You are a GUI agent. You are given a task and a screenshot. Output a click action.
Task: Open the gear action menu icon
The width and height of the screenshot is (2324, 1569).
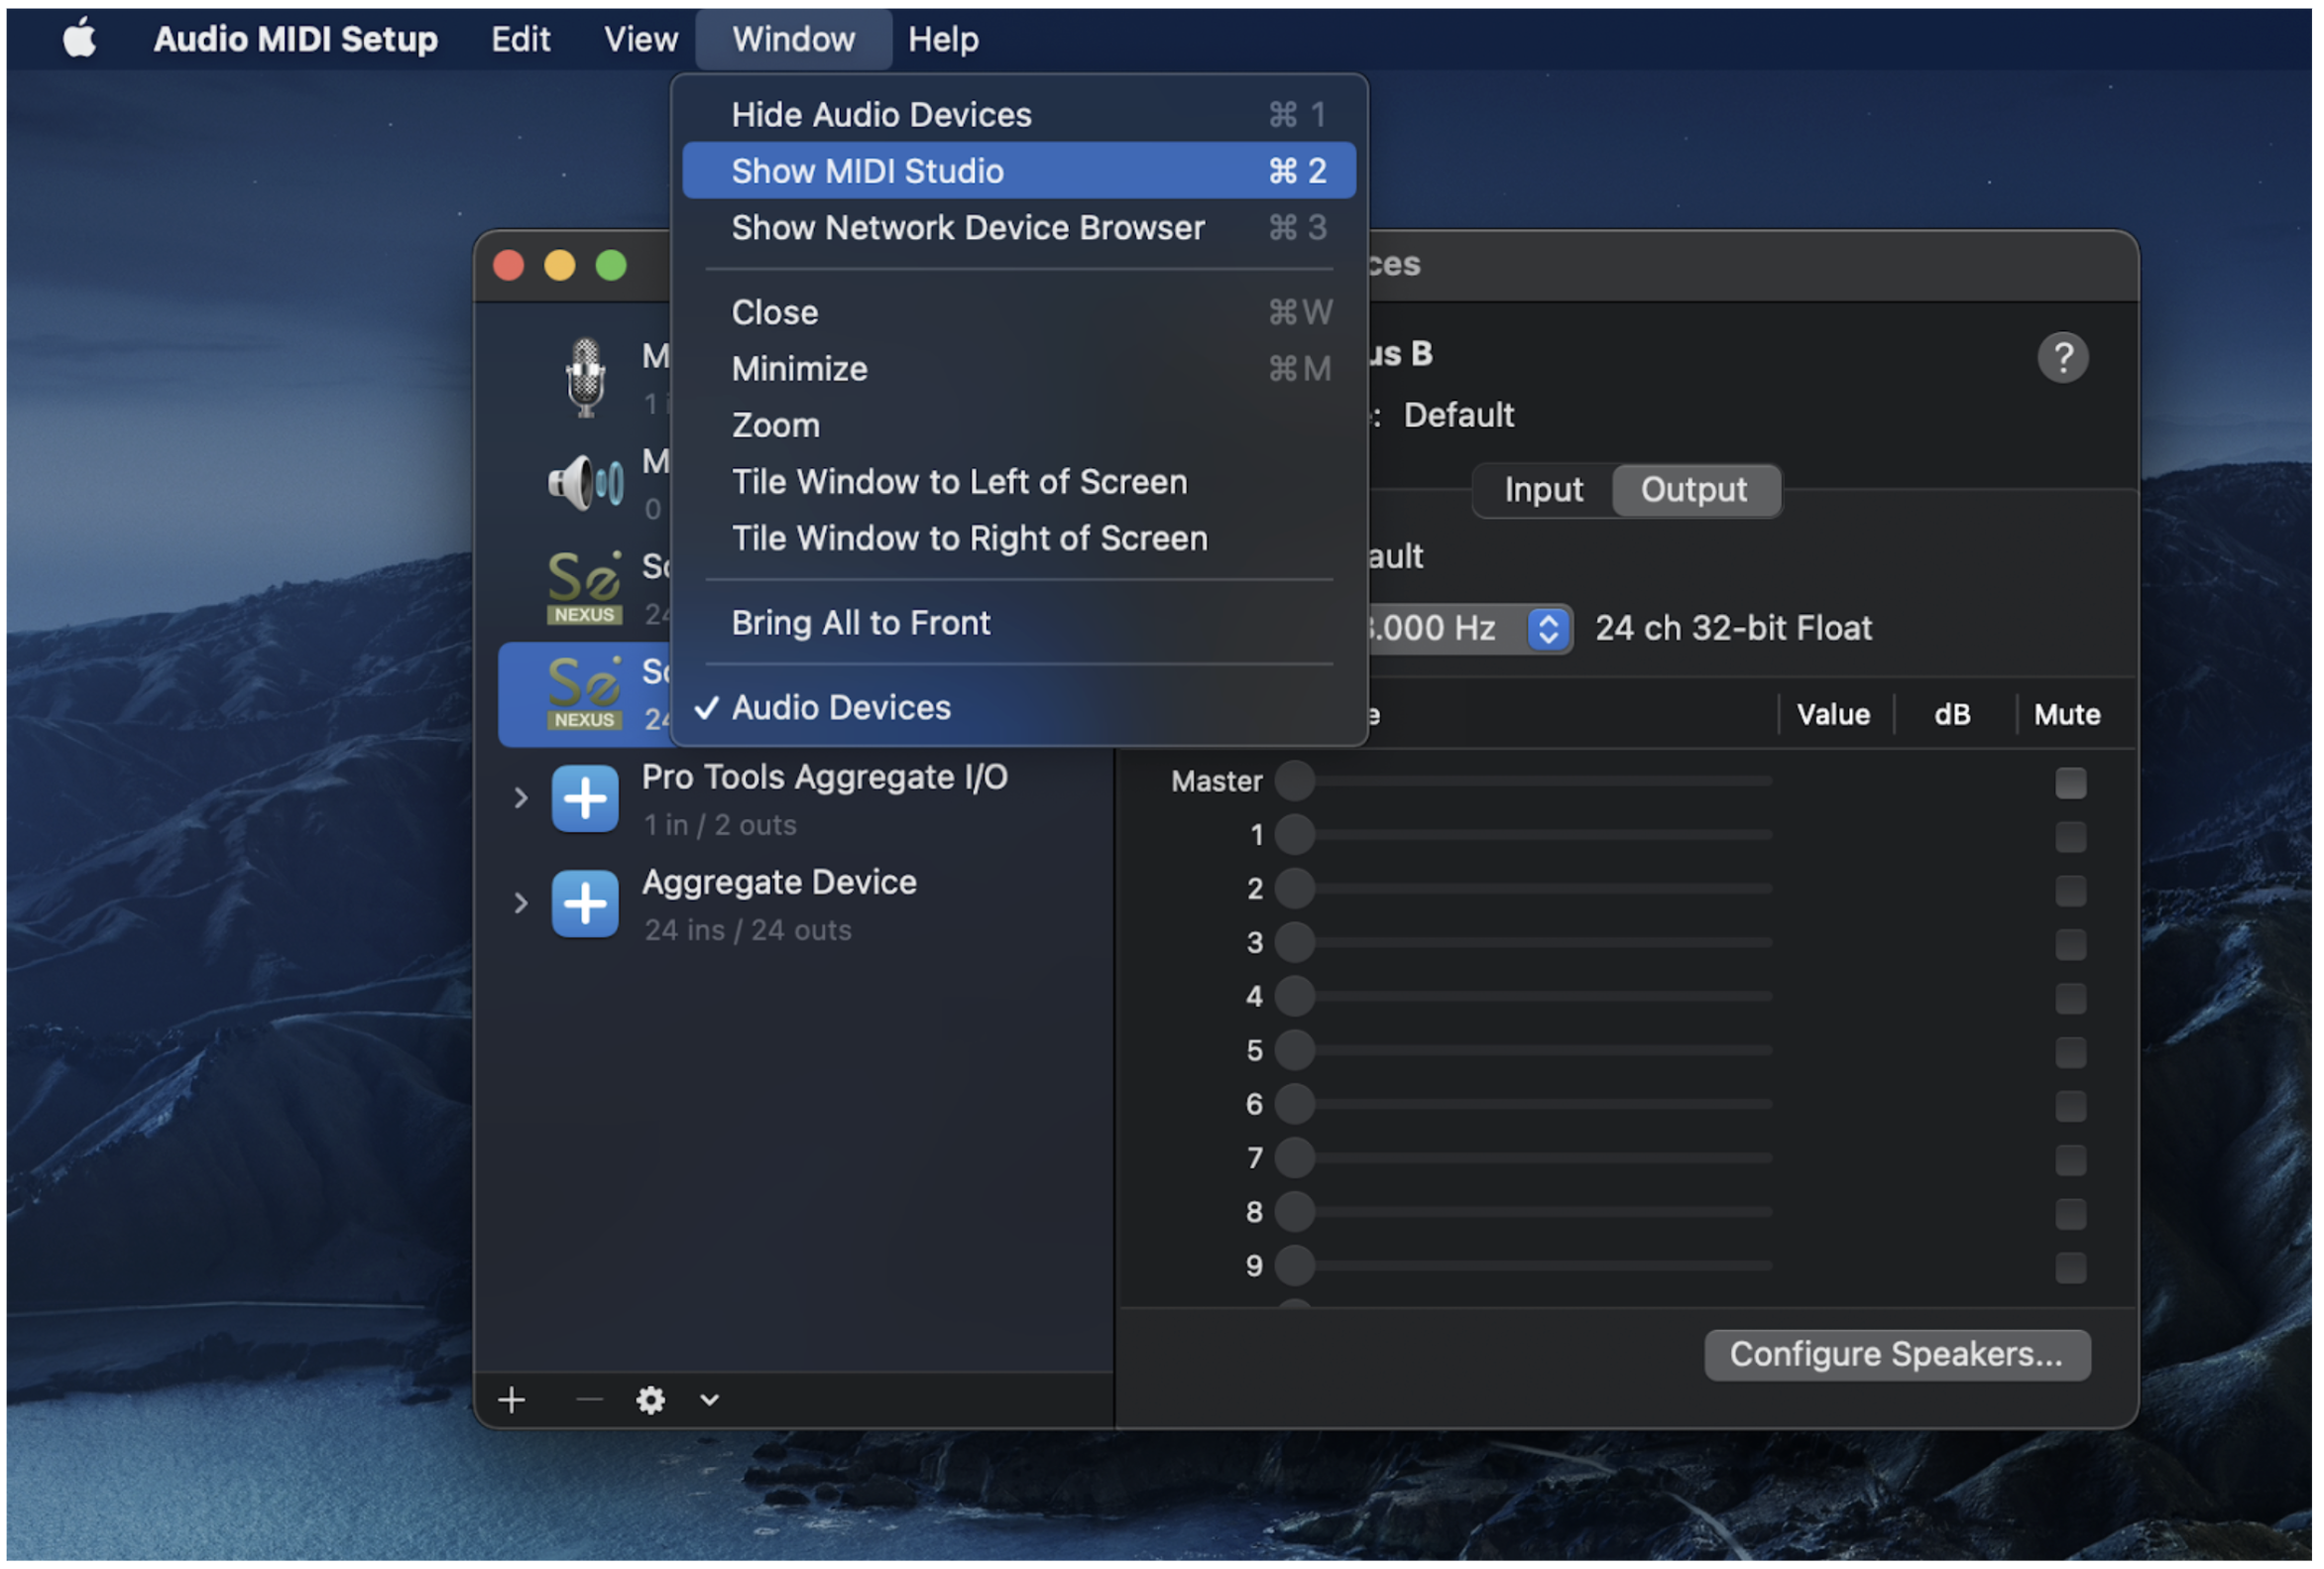pyautogui.click(x=651, y=1400)
